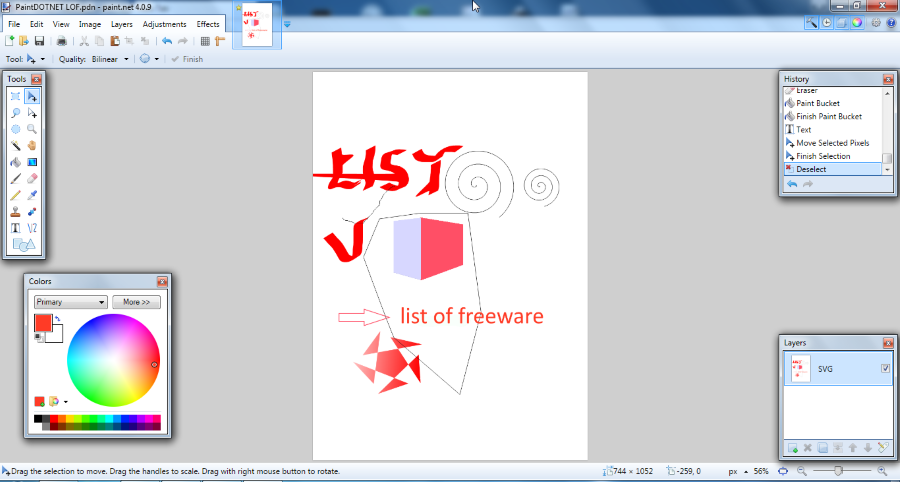900x482 pixels.
Task: Select the Recolor tool
Action: (x=32, y=212)
